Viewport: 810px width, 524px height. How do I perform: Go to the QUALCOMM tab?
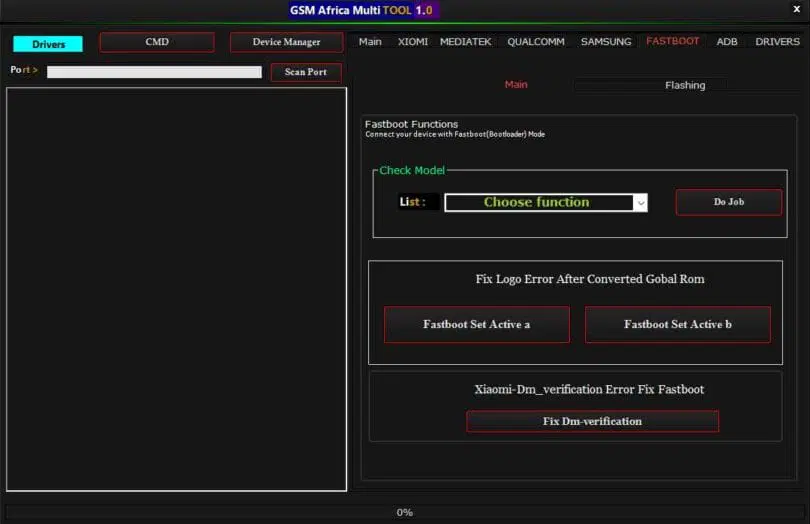[x=536, y=42]
